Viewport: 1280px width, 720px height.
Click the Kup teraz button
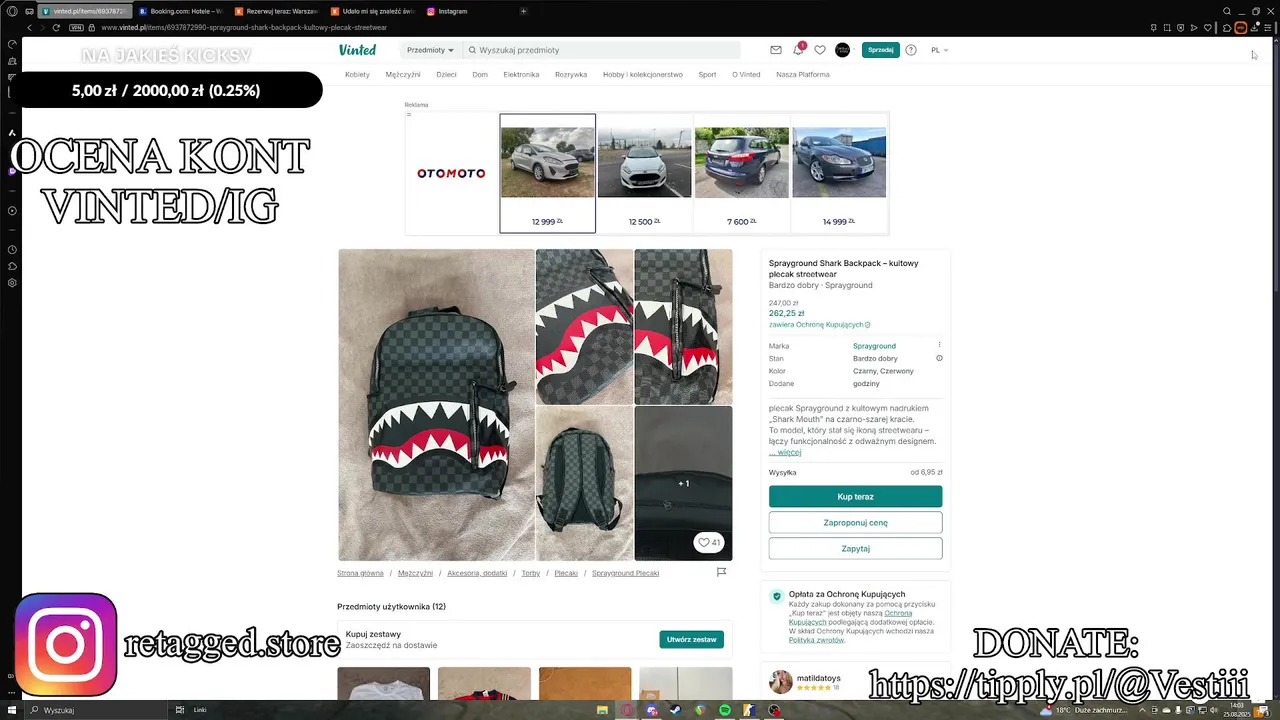[855, 497]
